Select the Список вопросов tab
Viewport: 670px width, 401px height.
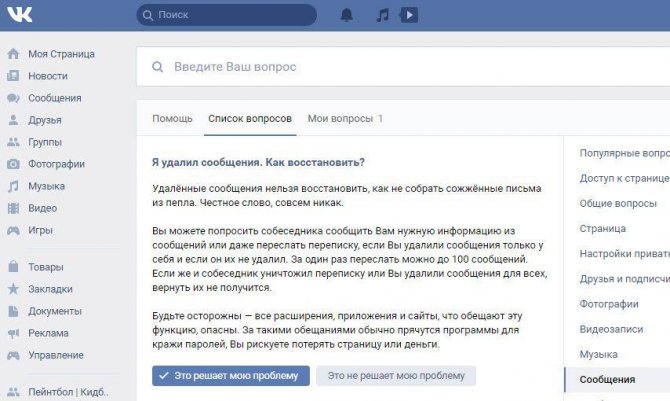tap(250, 118)
